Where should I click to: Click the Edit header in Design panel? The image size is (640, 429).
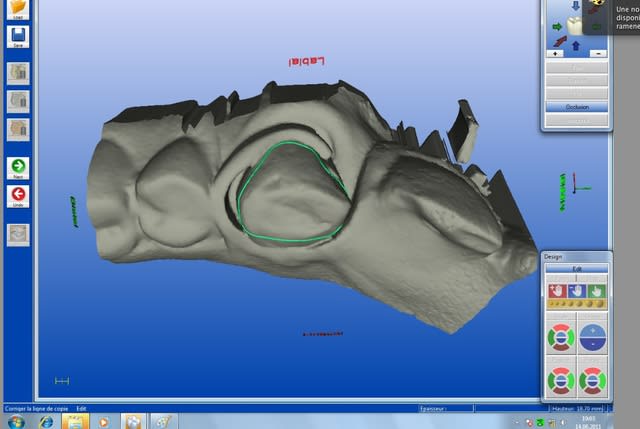(x=576, y=267)
